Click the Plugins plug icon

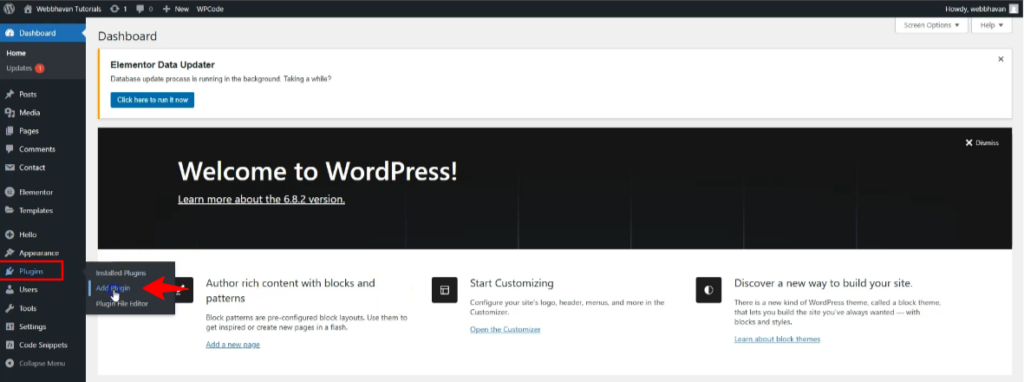10,270
